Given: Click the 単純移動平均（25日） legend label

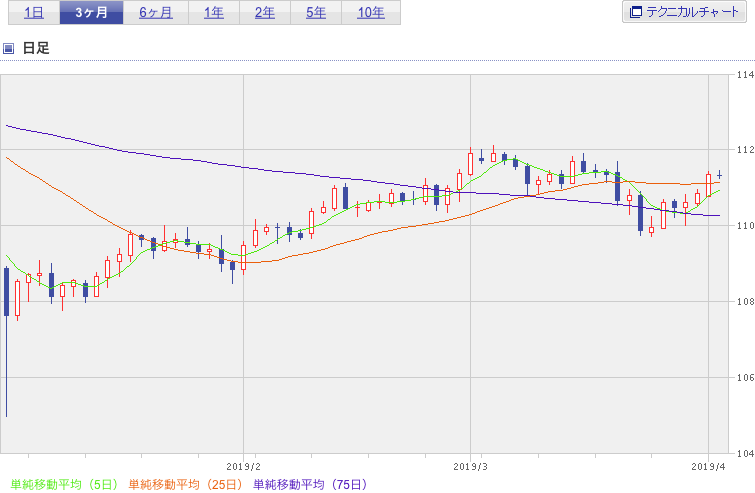Looking at the screenshot, I should pyautogui.click(x=185, y=484).
